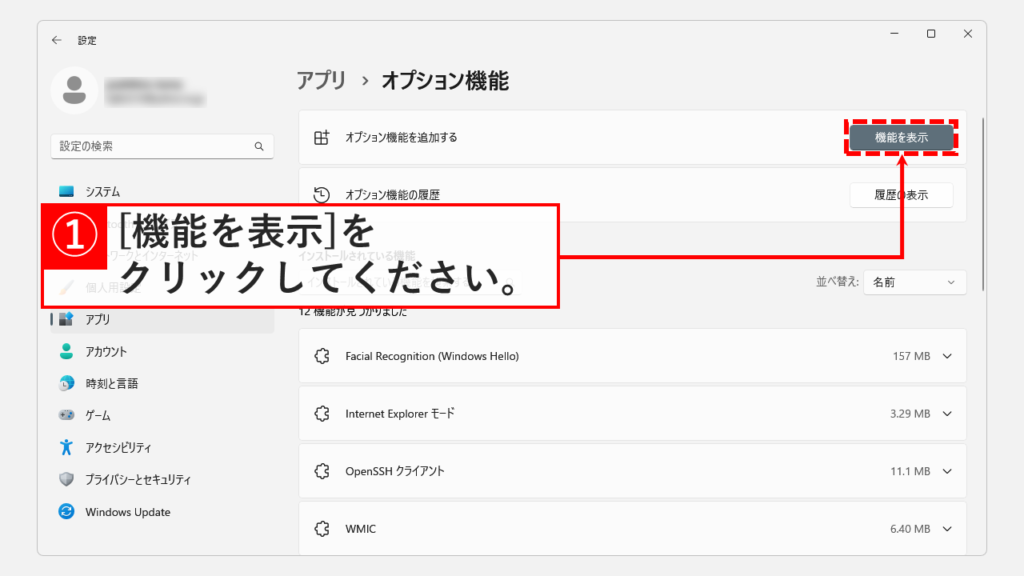Click アプリ breadcrumb link in header
Screen dimensions: 1024x576
321,81
